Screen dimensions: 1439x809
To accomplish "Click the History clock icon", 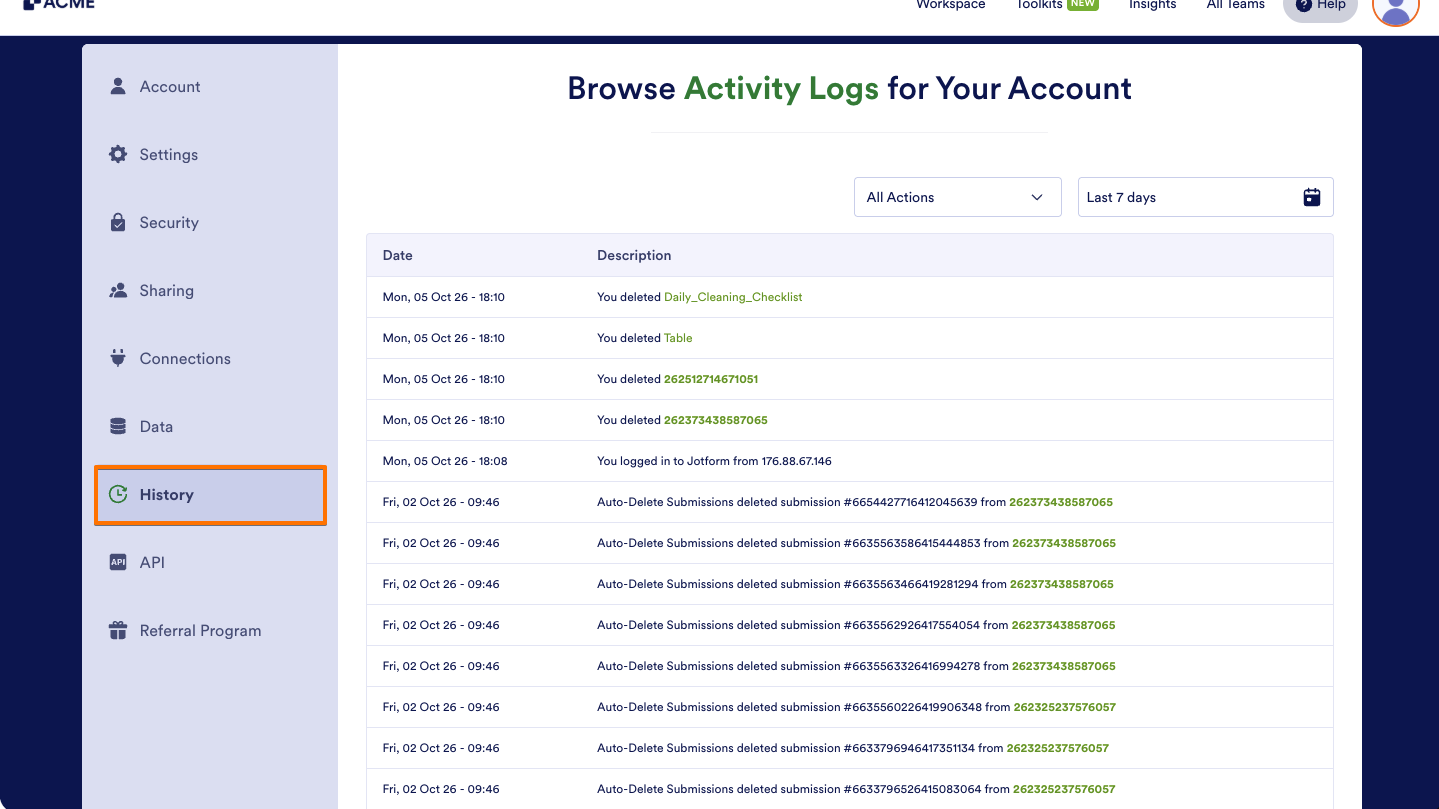I will pyautogui.click(x=118, y=494).
